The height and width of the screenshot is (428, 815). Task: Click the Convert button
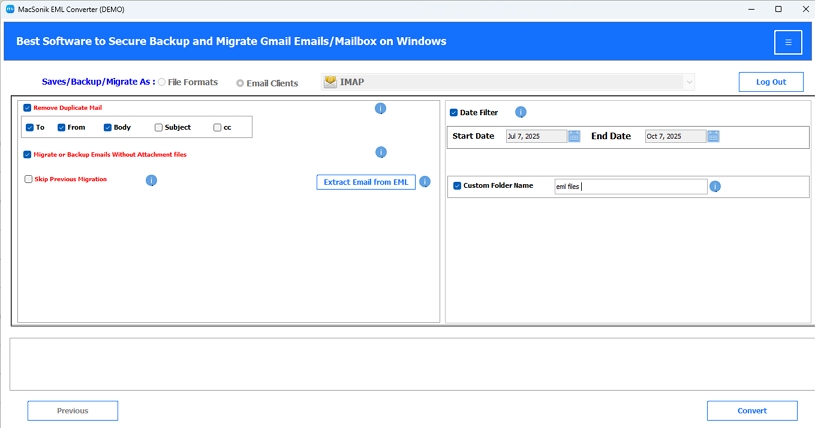[752, 411]
